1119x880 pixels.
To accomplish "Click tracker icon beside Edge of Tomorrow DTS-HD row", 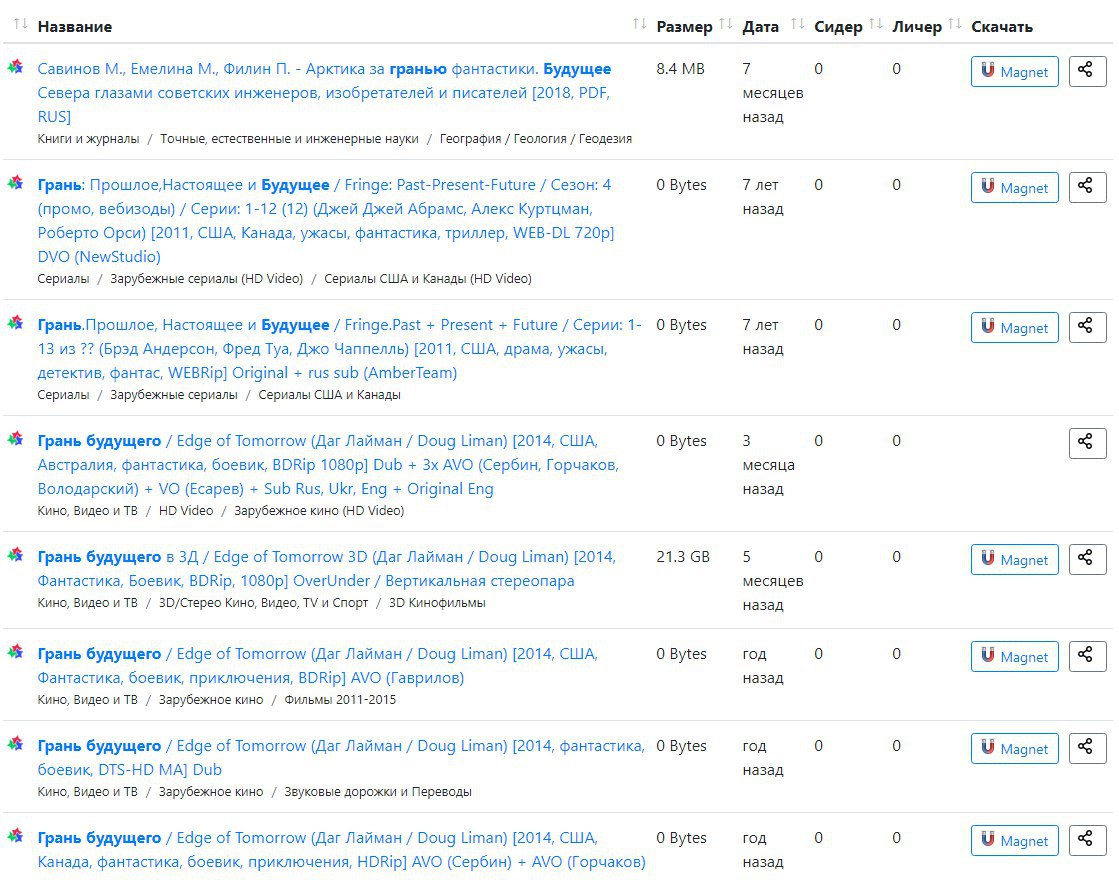I will [15, 744].
